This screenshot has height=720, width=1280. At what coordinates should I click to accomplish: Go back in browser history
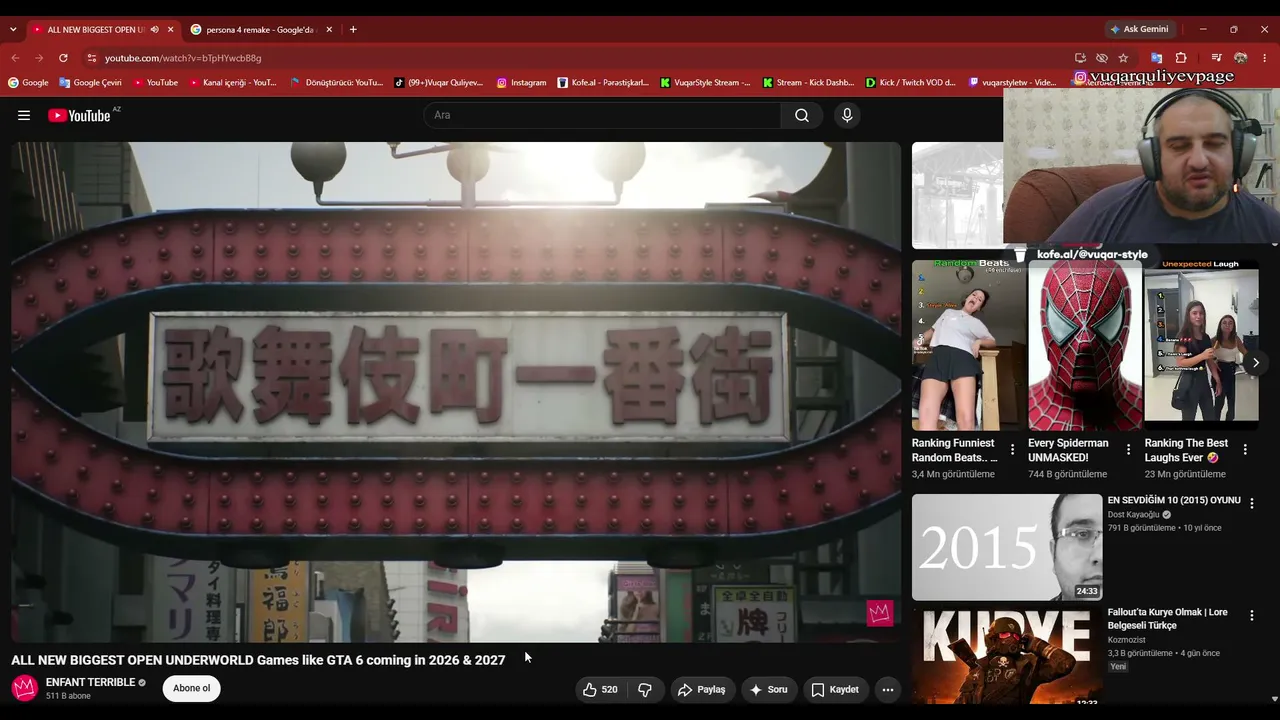tap(15, 58)
